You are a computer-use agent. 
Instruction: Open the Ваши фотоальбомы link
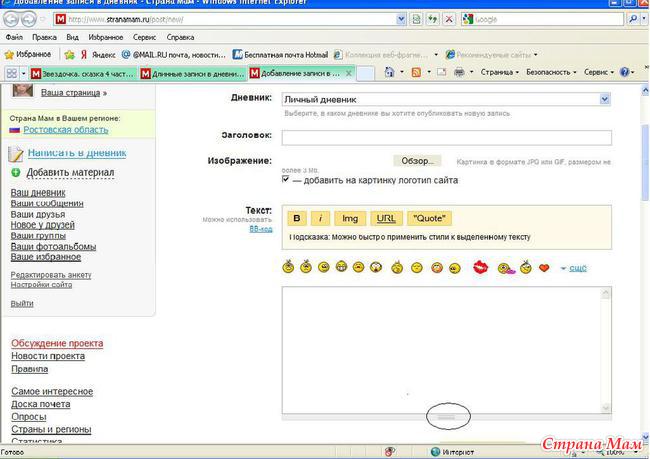53,247
